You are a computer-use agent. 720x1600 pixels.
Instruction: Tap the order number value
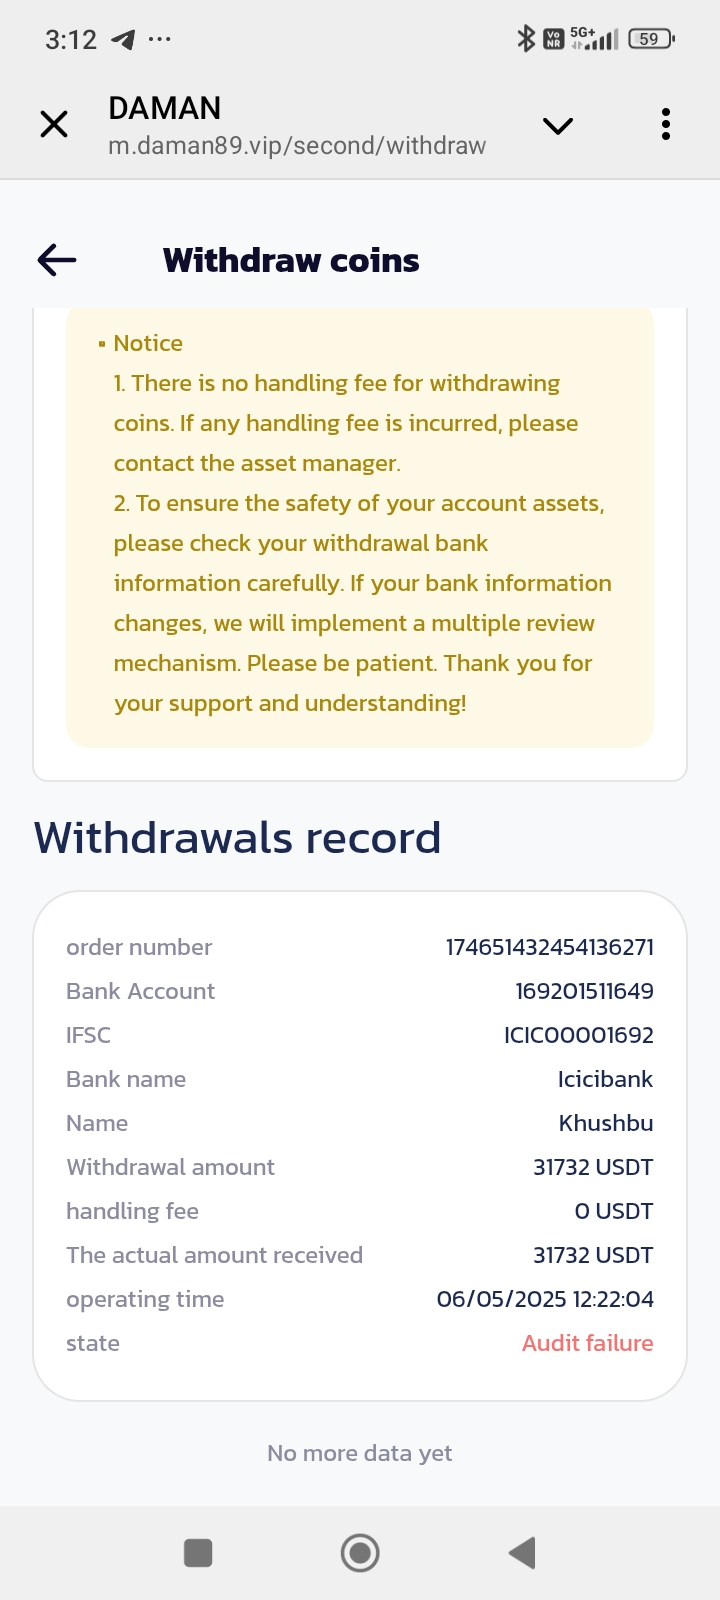549,947
